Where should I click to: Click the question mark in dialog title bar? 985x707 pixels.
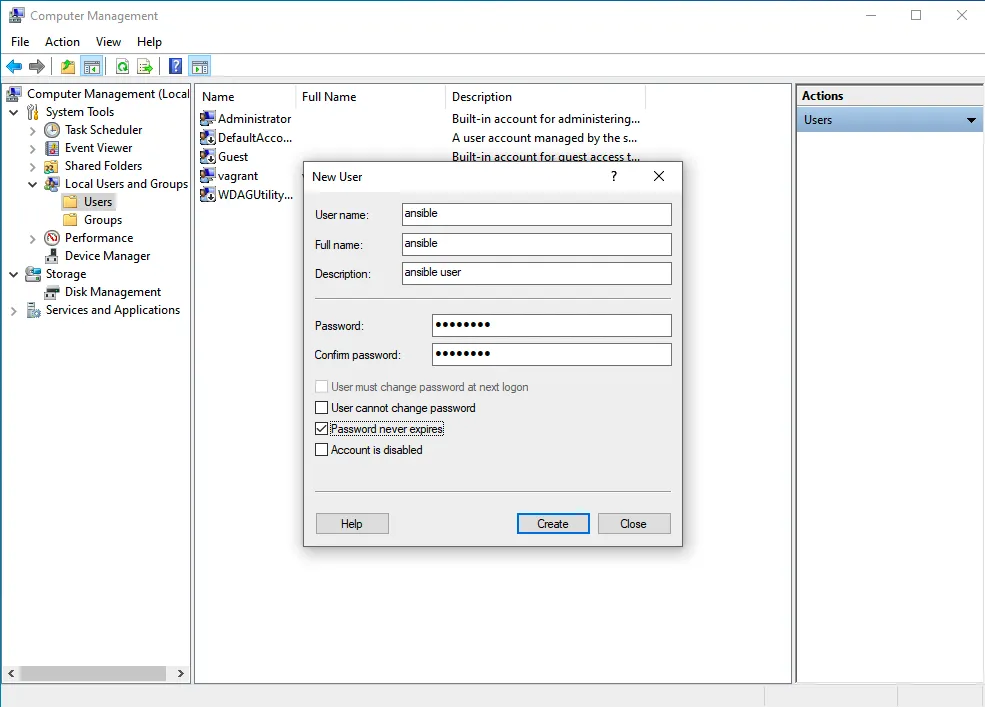point(614,176)
